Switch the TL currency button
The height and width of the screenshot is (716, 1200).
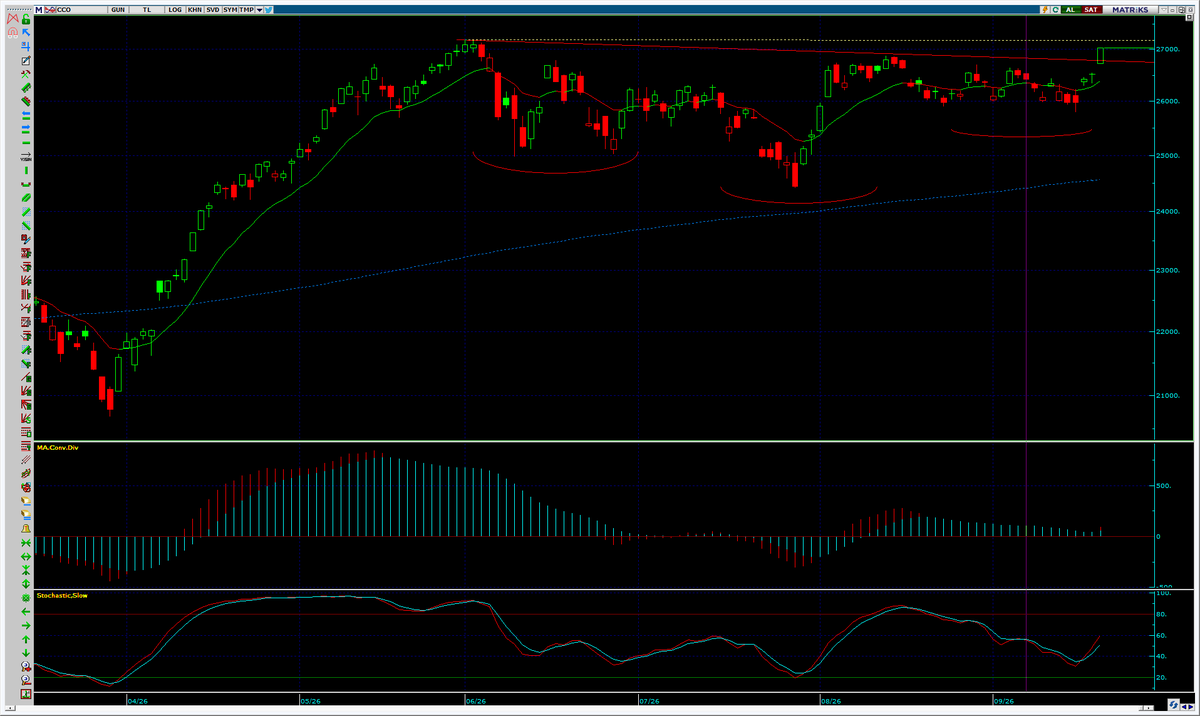point(147,9)
